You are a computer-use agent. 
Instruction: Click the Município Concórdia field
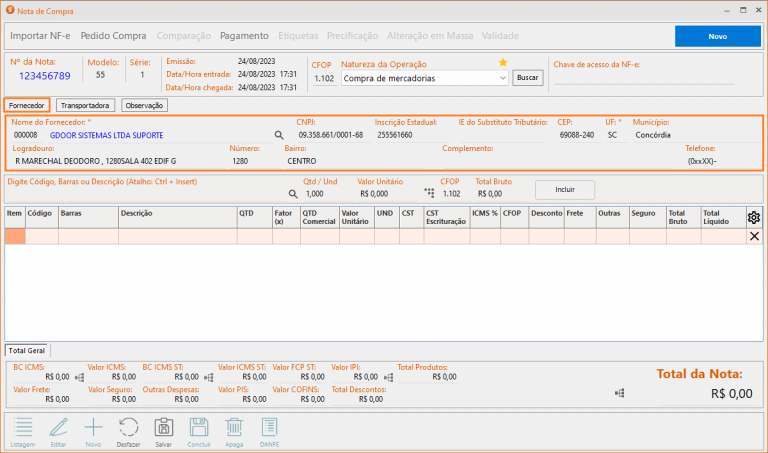pos(696,135)
